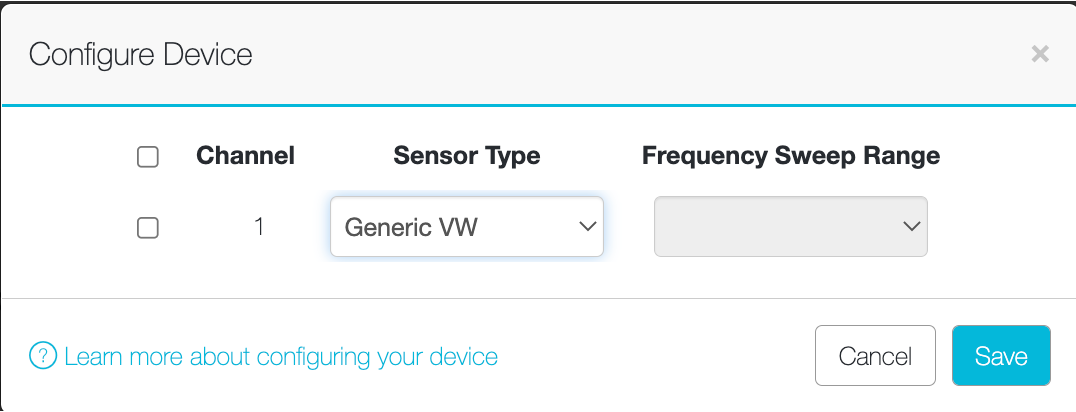The image size is (1076, 412).
Task: Click the Frequency Sweep Range column header
Action: coord(791,156)
